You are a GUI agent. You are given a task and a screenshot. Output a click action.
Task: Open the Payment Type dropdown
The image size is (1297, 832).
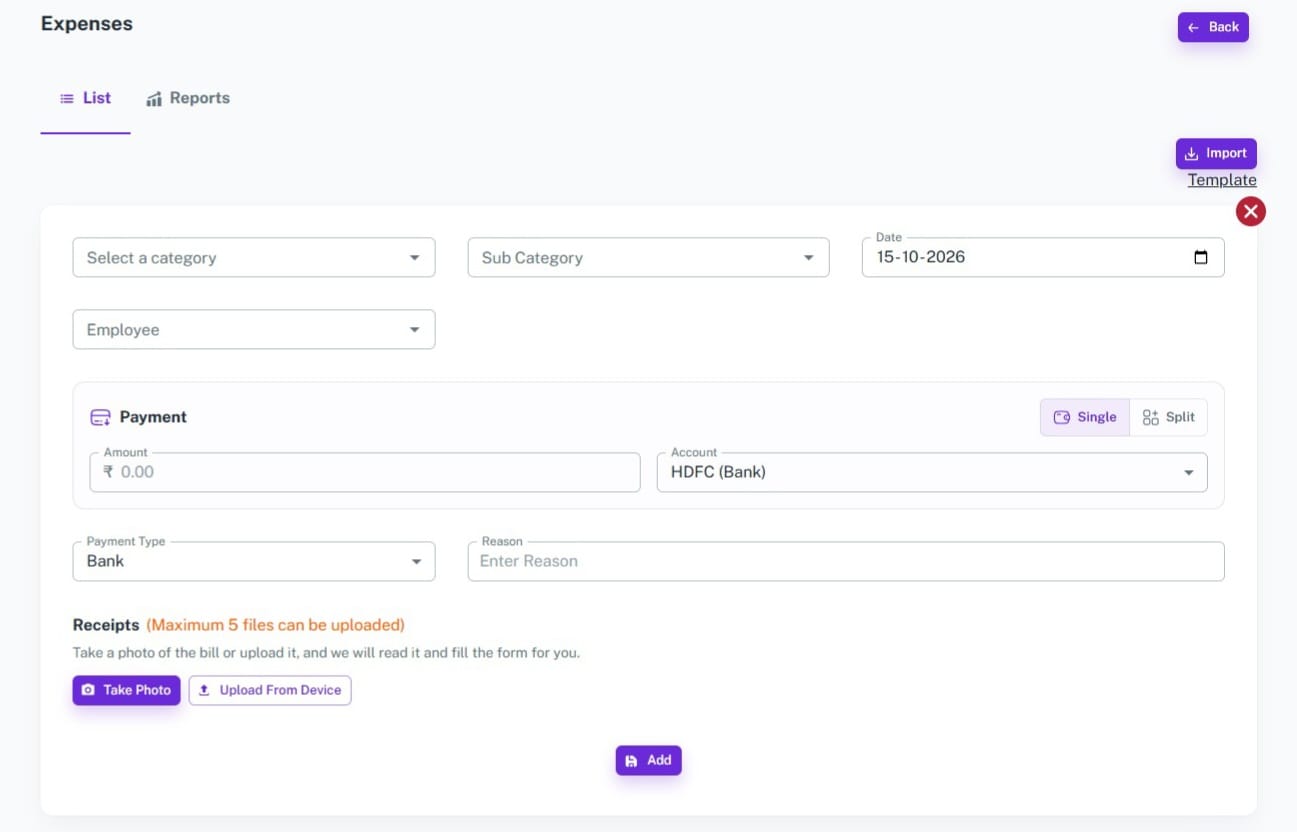tap(254, 561)
